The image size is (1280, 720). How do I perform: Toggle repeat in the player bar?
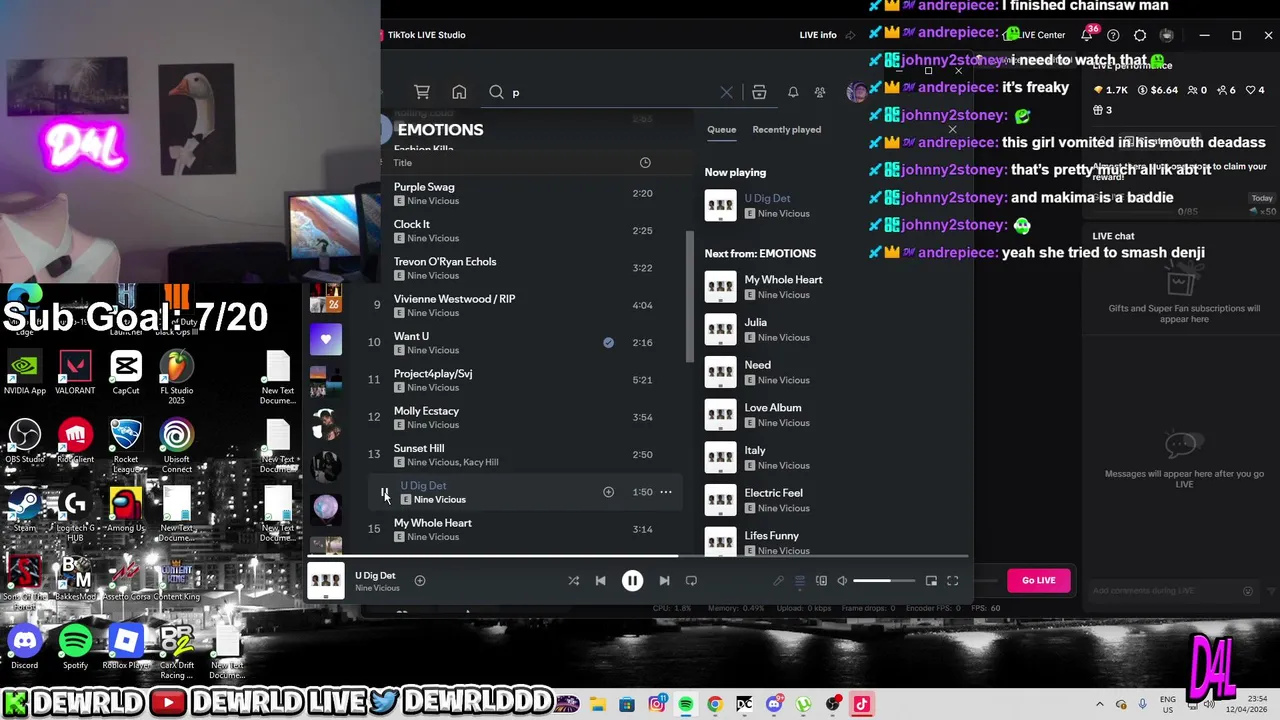click(x=691, y=580)
